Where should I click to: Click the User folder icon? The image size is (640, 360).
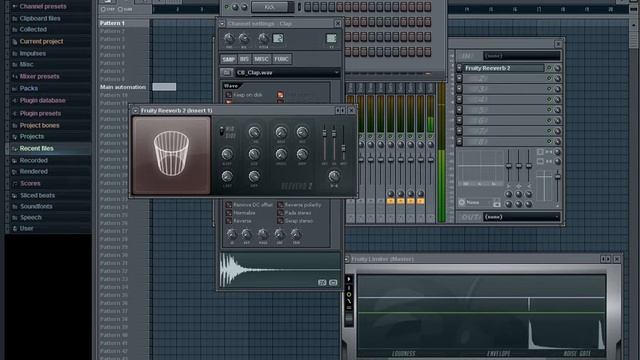point(15,229)
